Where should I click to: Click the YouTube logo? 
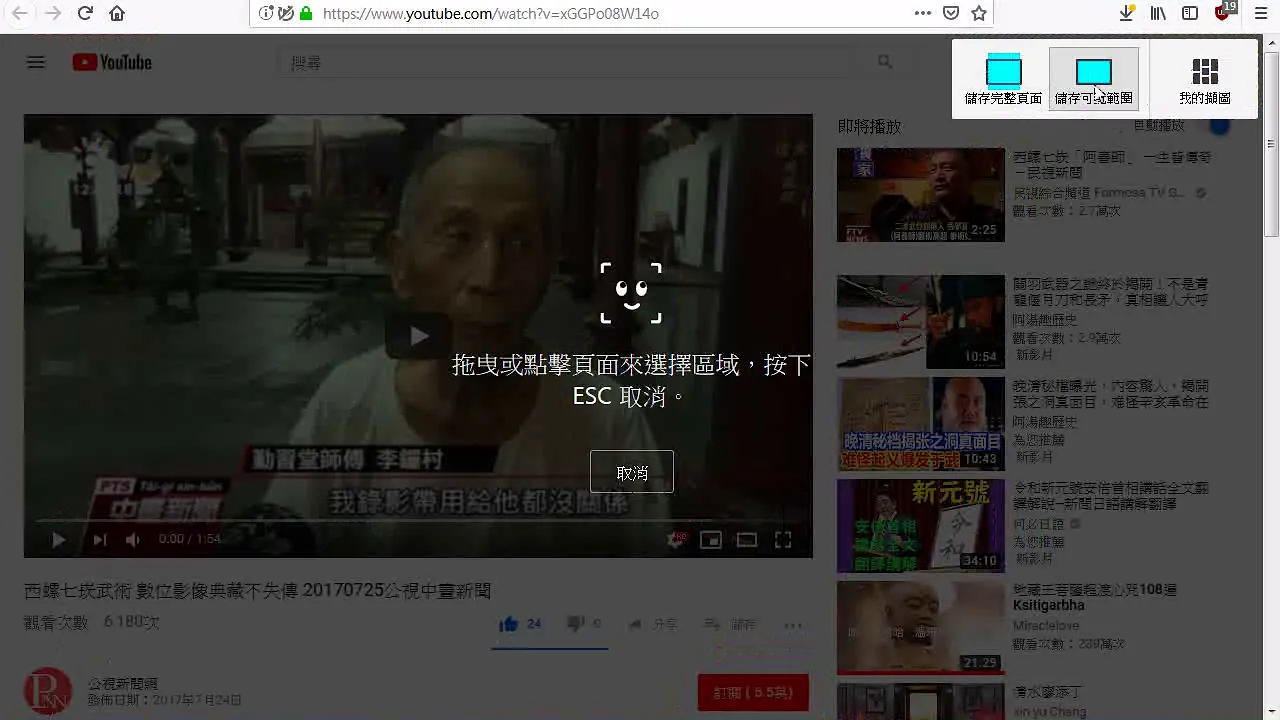coord(112,62)
